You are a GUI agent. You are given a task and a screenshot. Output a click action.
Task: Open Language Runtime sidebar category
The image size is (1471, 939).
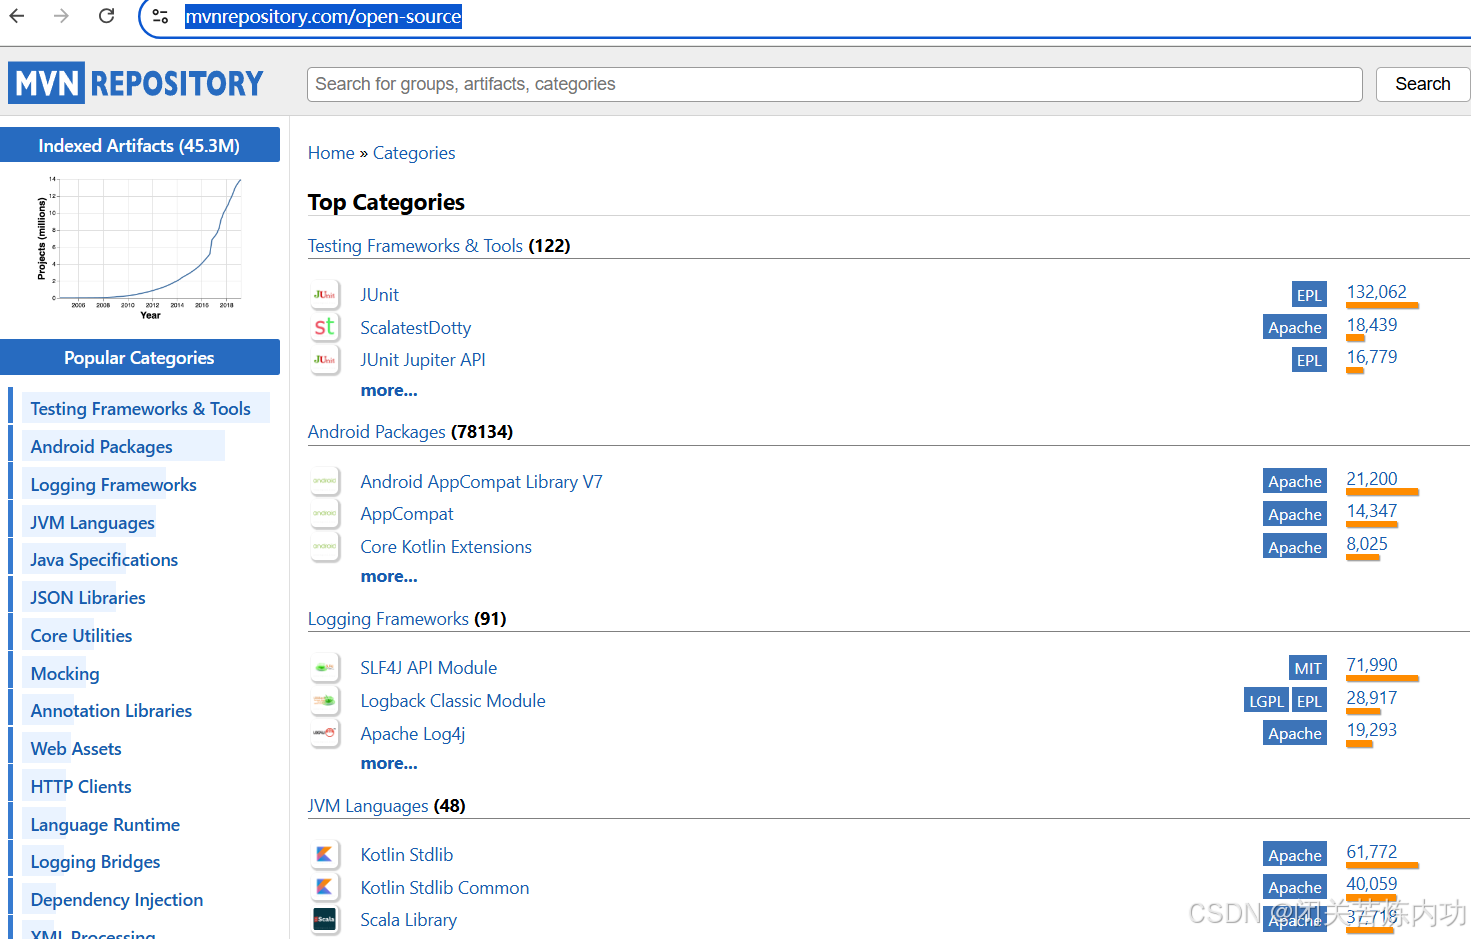pos(105,825)
